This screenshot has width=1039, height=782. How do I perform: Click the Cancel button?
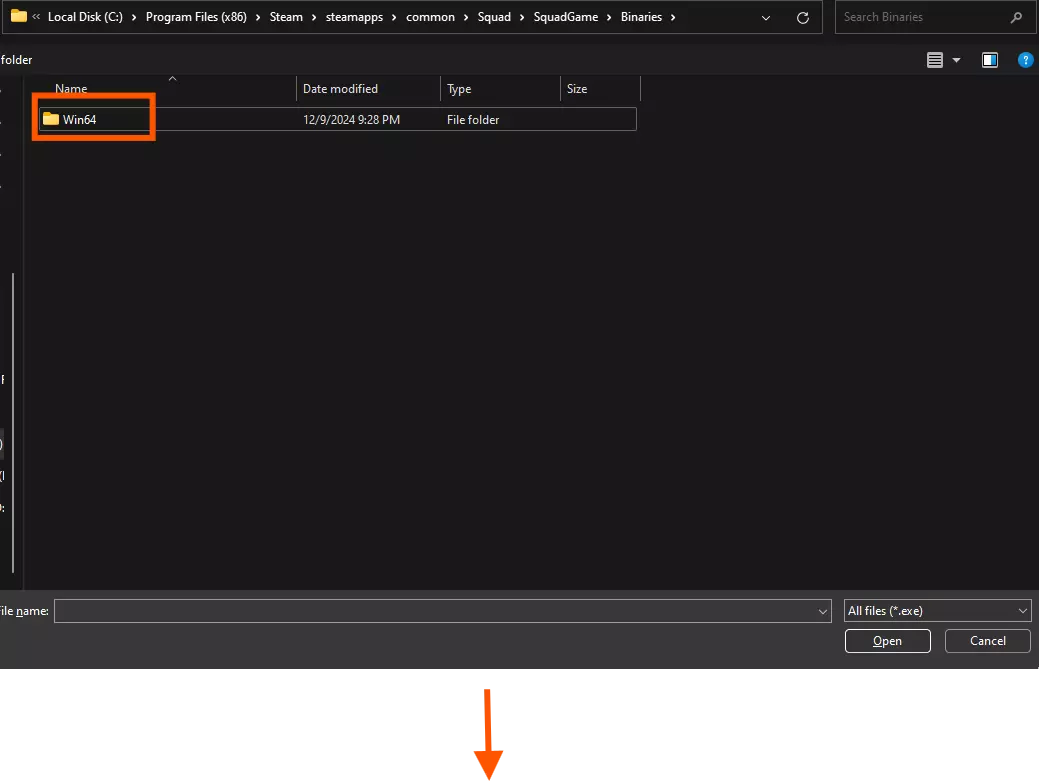(987, 641)
